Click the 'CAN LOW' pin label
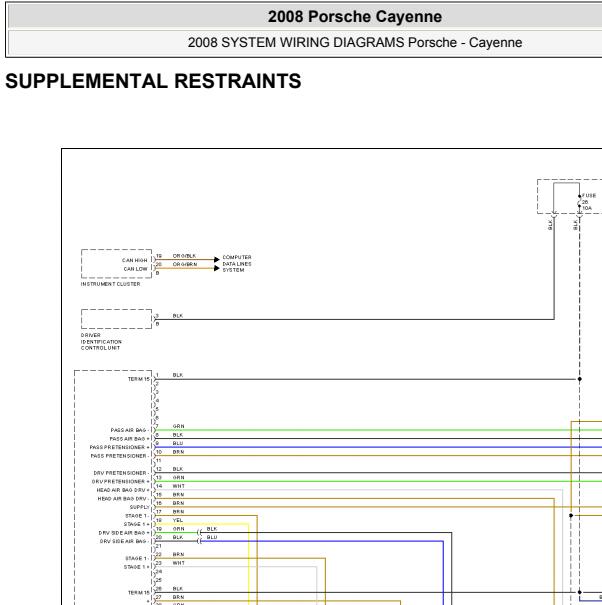The image size is (602, 605). pyautogui.click(x=135, y=269)
